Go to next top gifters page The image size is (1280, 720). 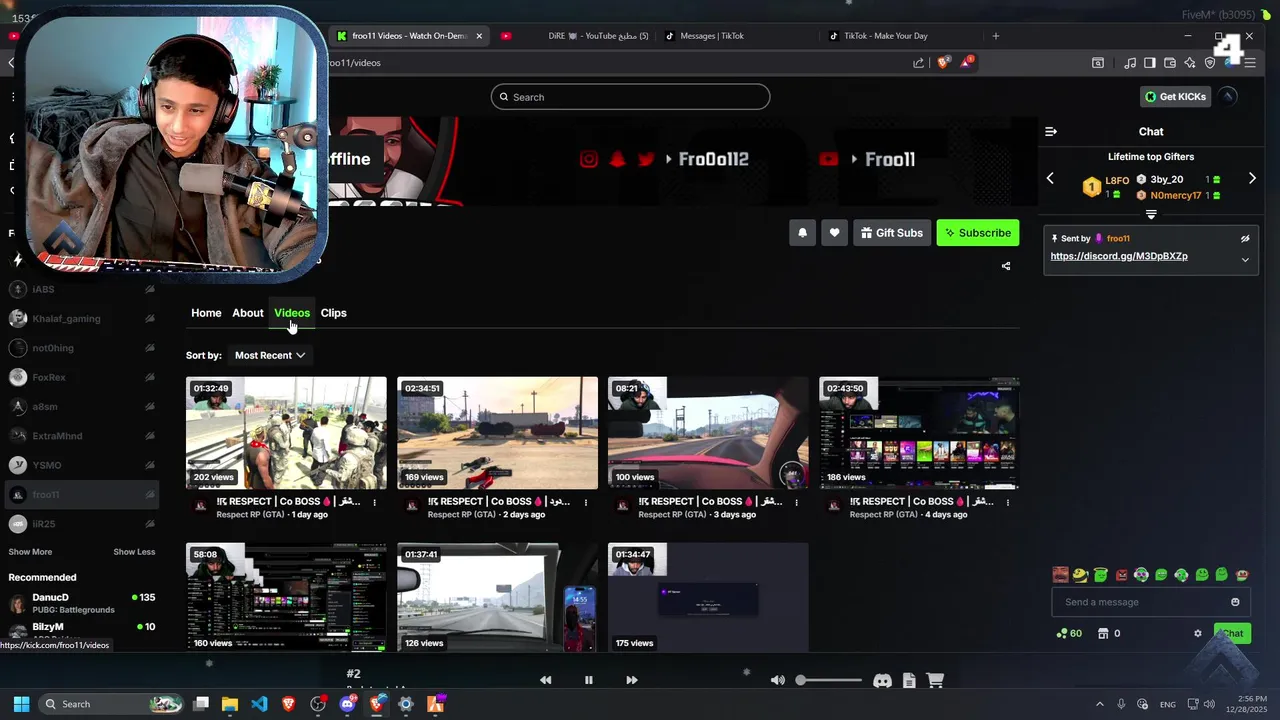click(1252, 179)
